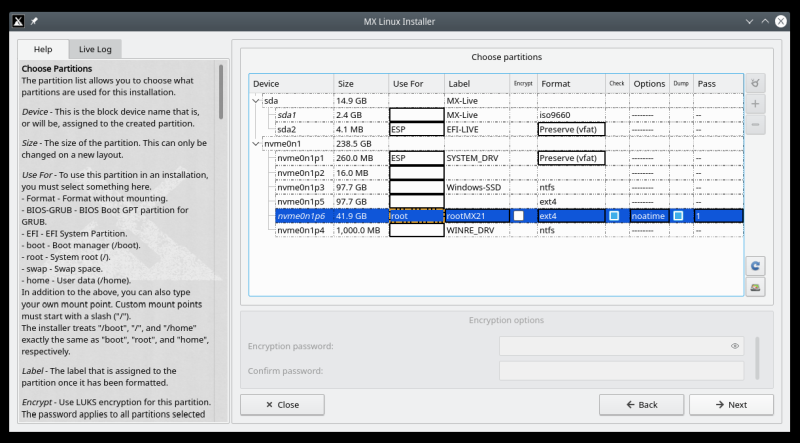Click the Options column header
The height and width of the screenshot is (443, 800).
coord(649,84)
